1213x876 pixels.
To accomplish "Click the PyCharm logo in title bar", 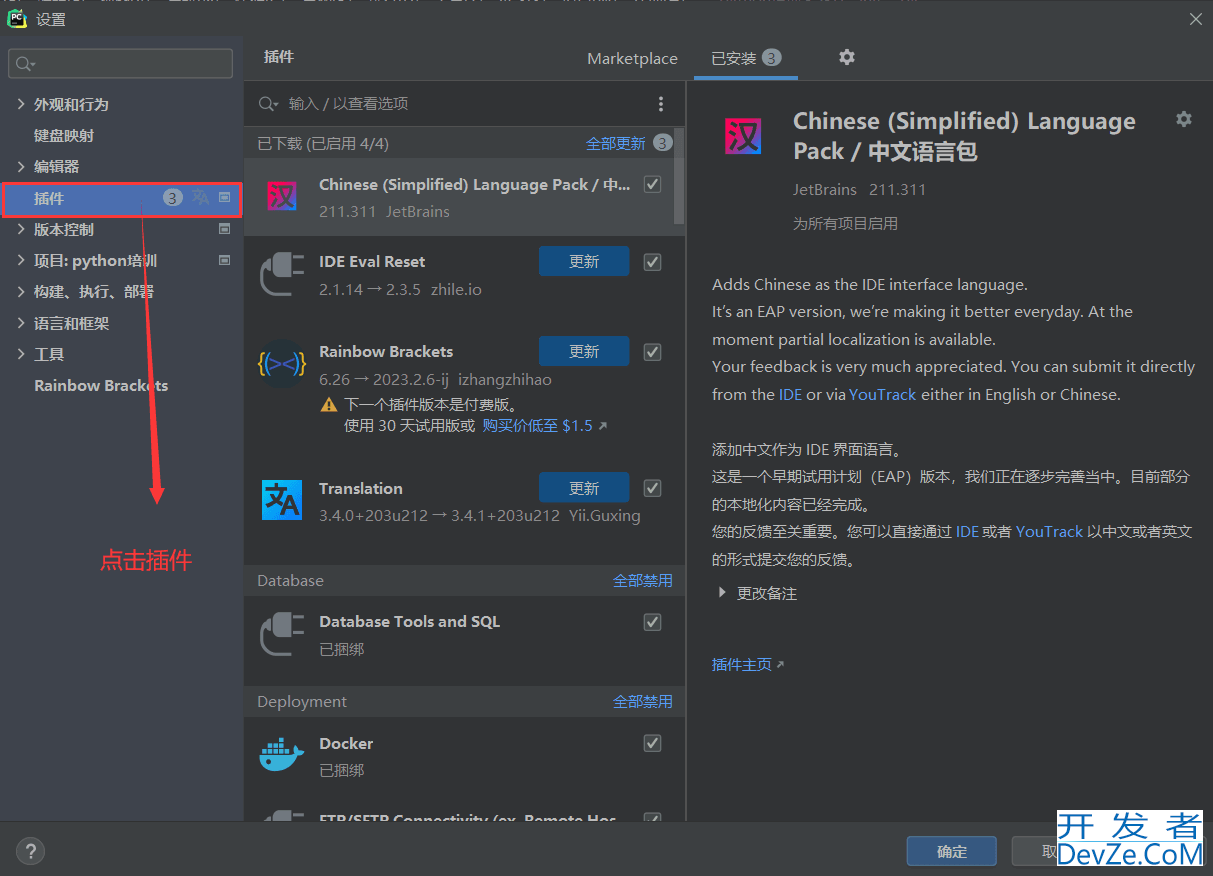I will click(x=17, y=18).
